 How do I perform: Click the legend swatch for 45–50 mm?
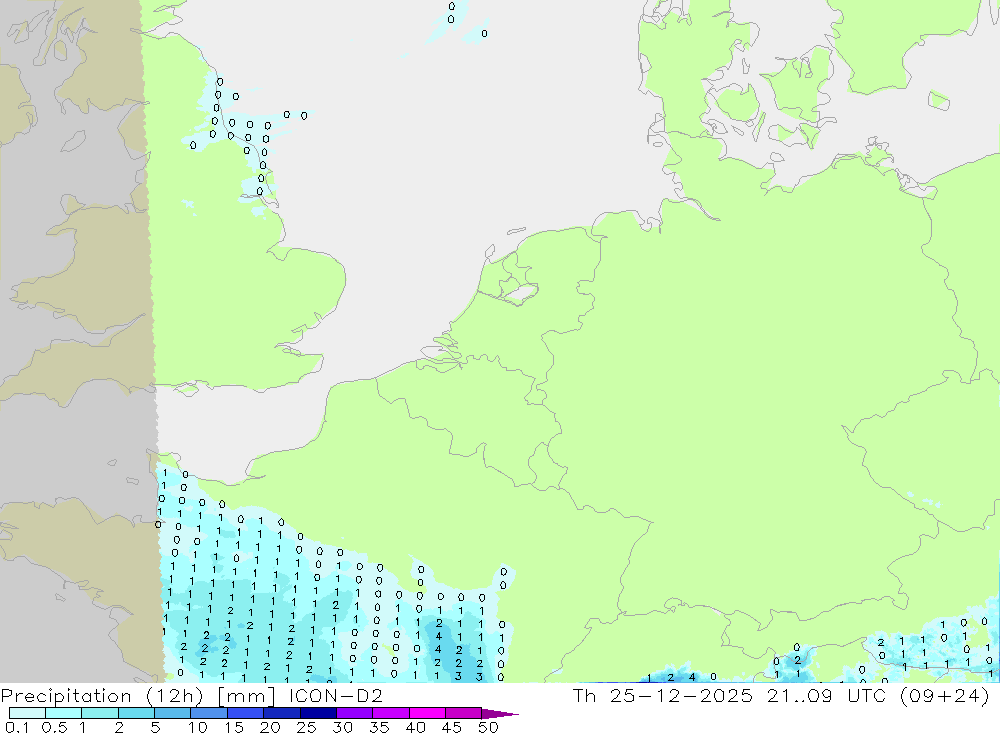(x=464, y=713)
